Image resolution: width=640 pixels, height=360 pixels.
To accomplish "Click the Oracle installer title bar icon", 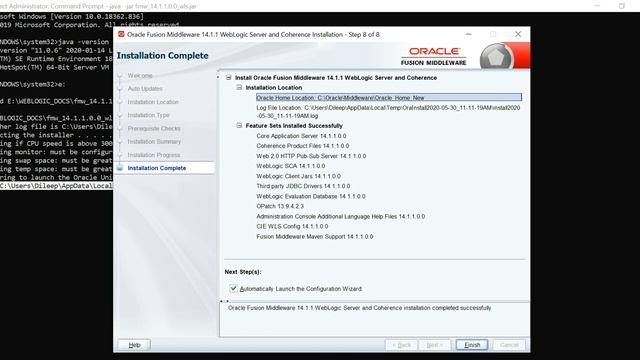I will click(121, 34).
